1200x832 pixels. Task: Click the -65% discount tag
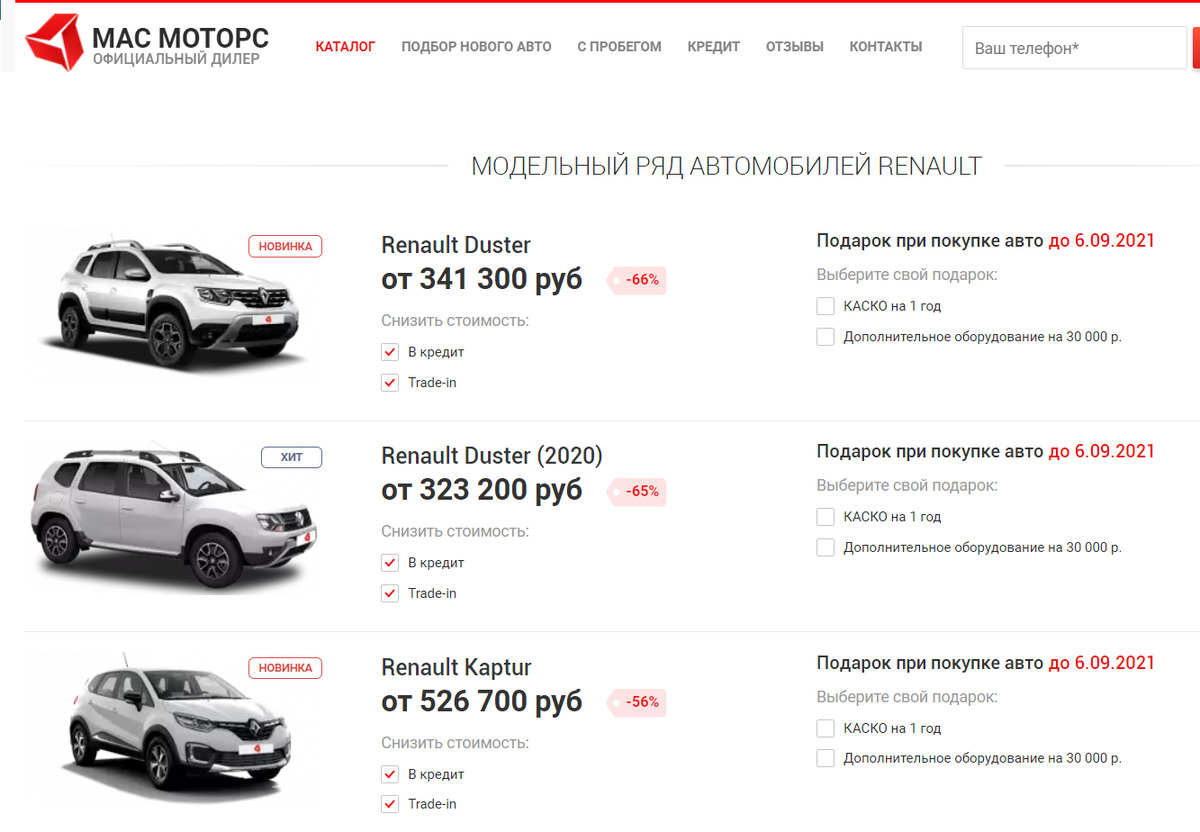(x=637, y=491)
